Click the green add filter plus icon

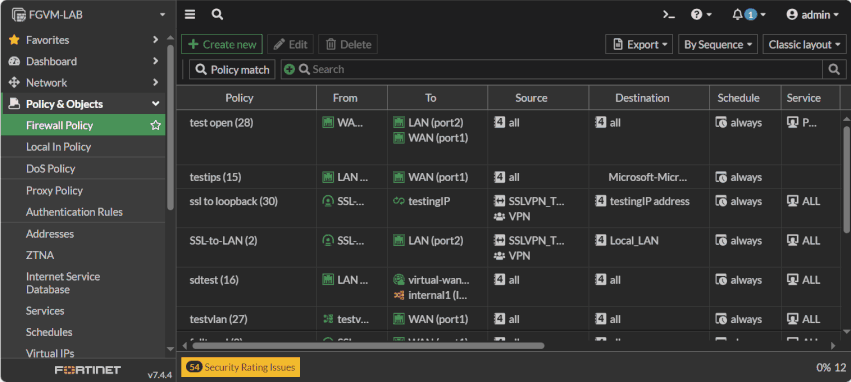[289, 69]
